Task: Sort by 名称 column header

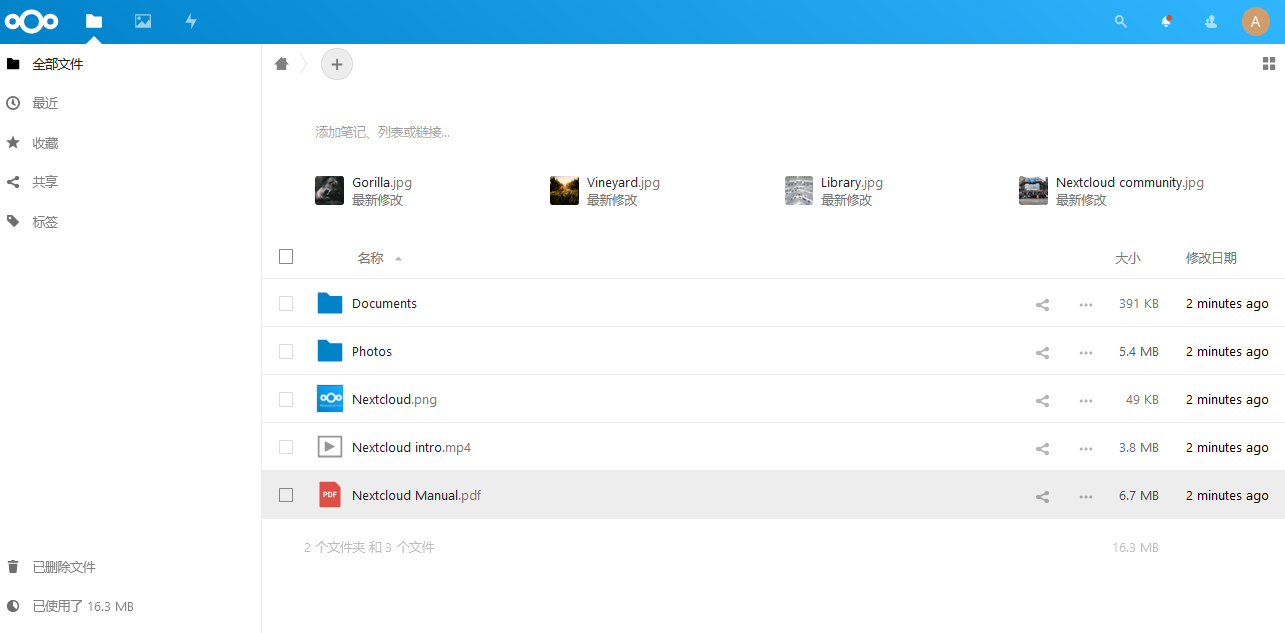Action: [371, 258]
